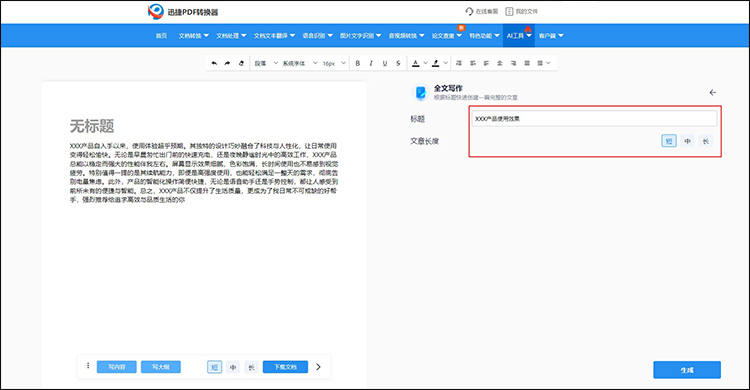Click the 我的文件 link text

pyautogui.click(x=527, y=11)
